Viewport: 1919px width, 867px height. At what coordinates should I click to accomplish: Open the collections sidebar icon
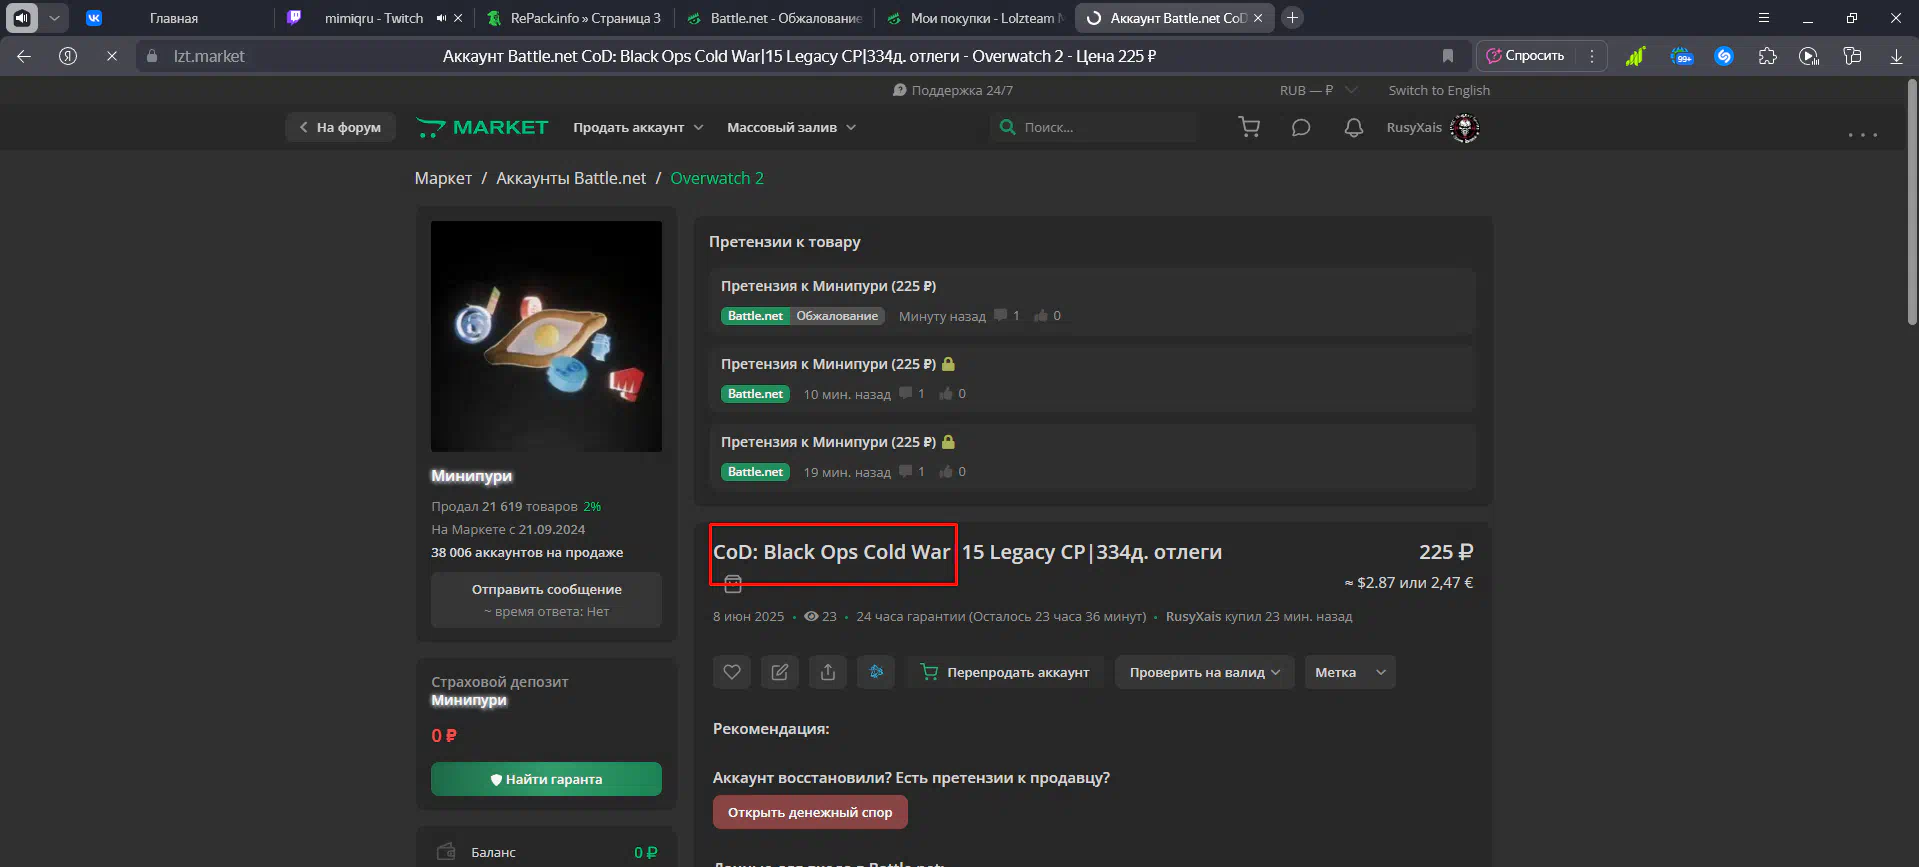click(1853, 56)
